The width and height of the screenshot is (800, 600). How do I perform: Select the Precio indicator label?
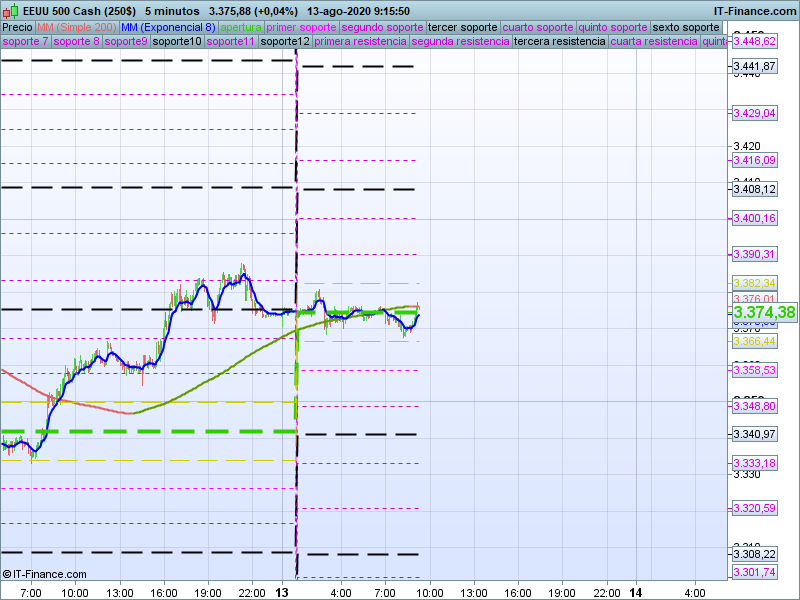pos(17,27)
